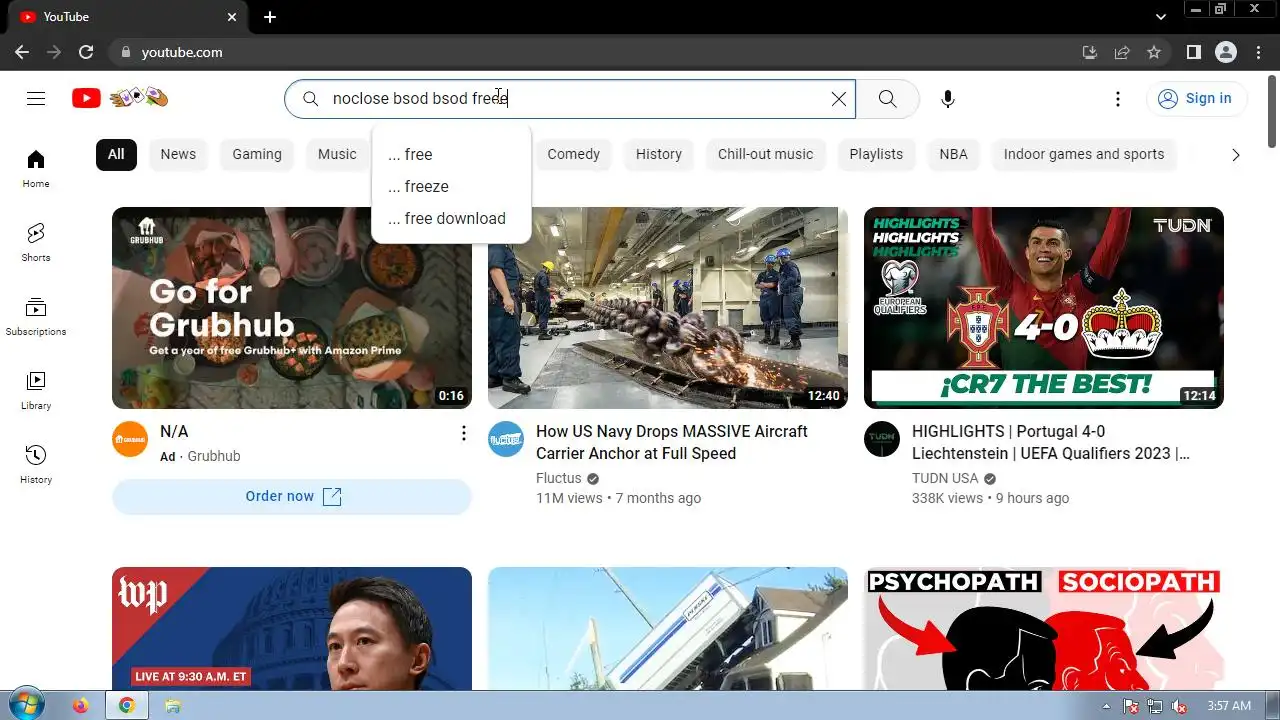Select the NBA category chip
This screenshot has height=720, width=1280.
(953, 154)
